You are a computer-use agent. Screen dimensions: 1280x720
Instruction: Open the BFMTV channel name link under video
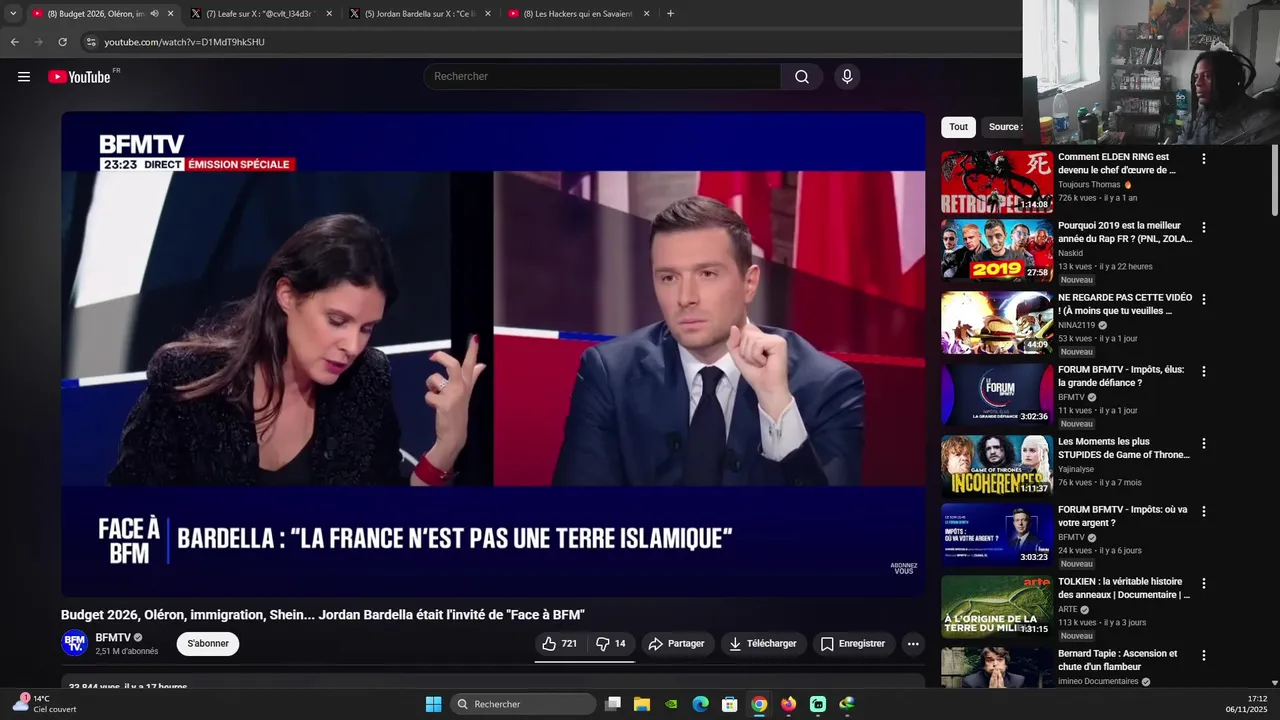113,638
